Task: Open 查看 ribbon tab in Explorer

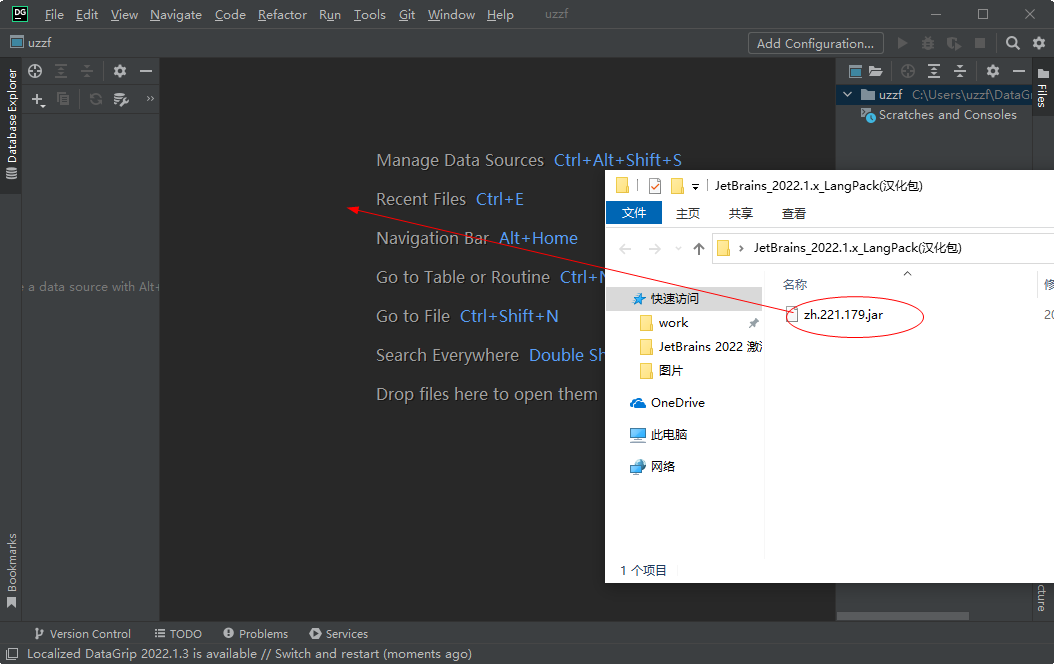Action: (x=794, y=214)
